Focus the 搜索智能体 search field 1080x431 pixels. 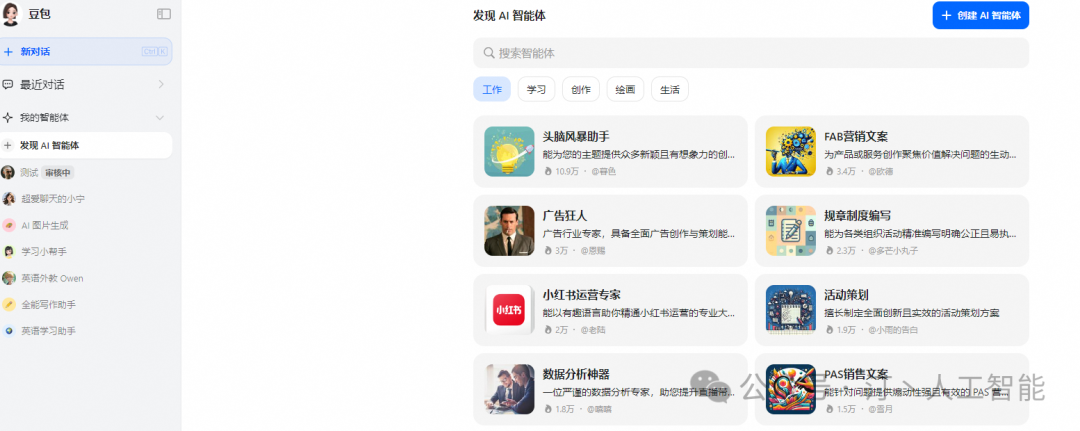click(x=751, y=53)
